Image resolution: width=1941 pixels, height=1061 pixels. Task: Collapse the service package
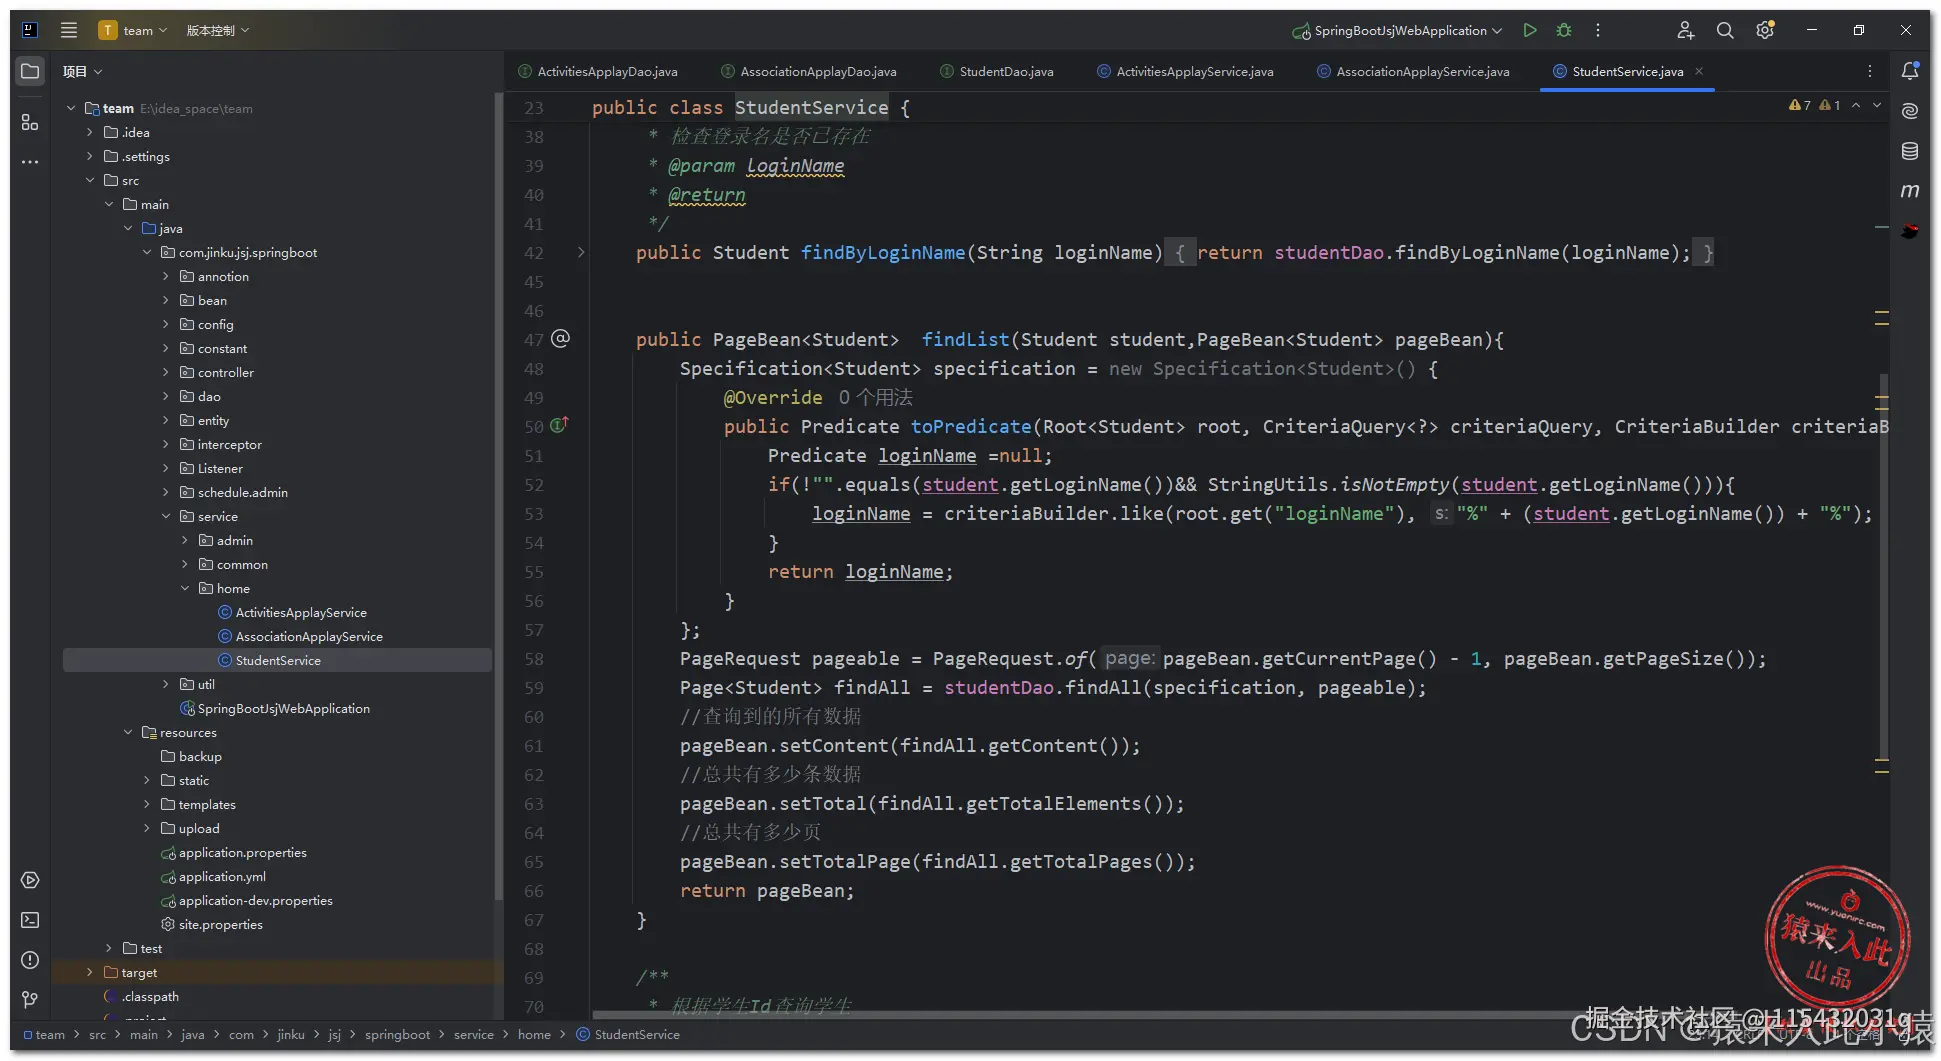(x=166, y=516)
